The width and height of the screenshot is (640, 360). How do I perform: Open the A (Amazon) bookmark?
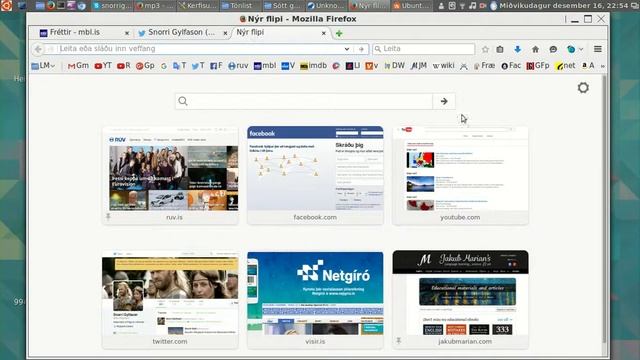[x=588, y=66]
